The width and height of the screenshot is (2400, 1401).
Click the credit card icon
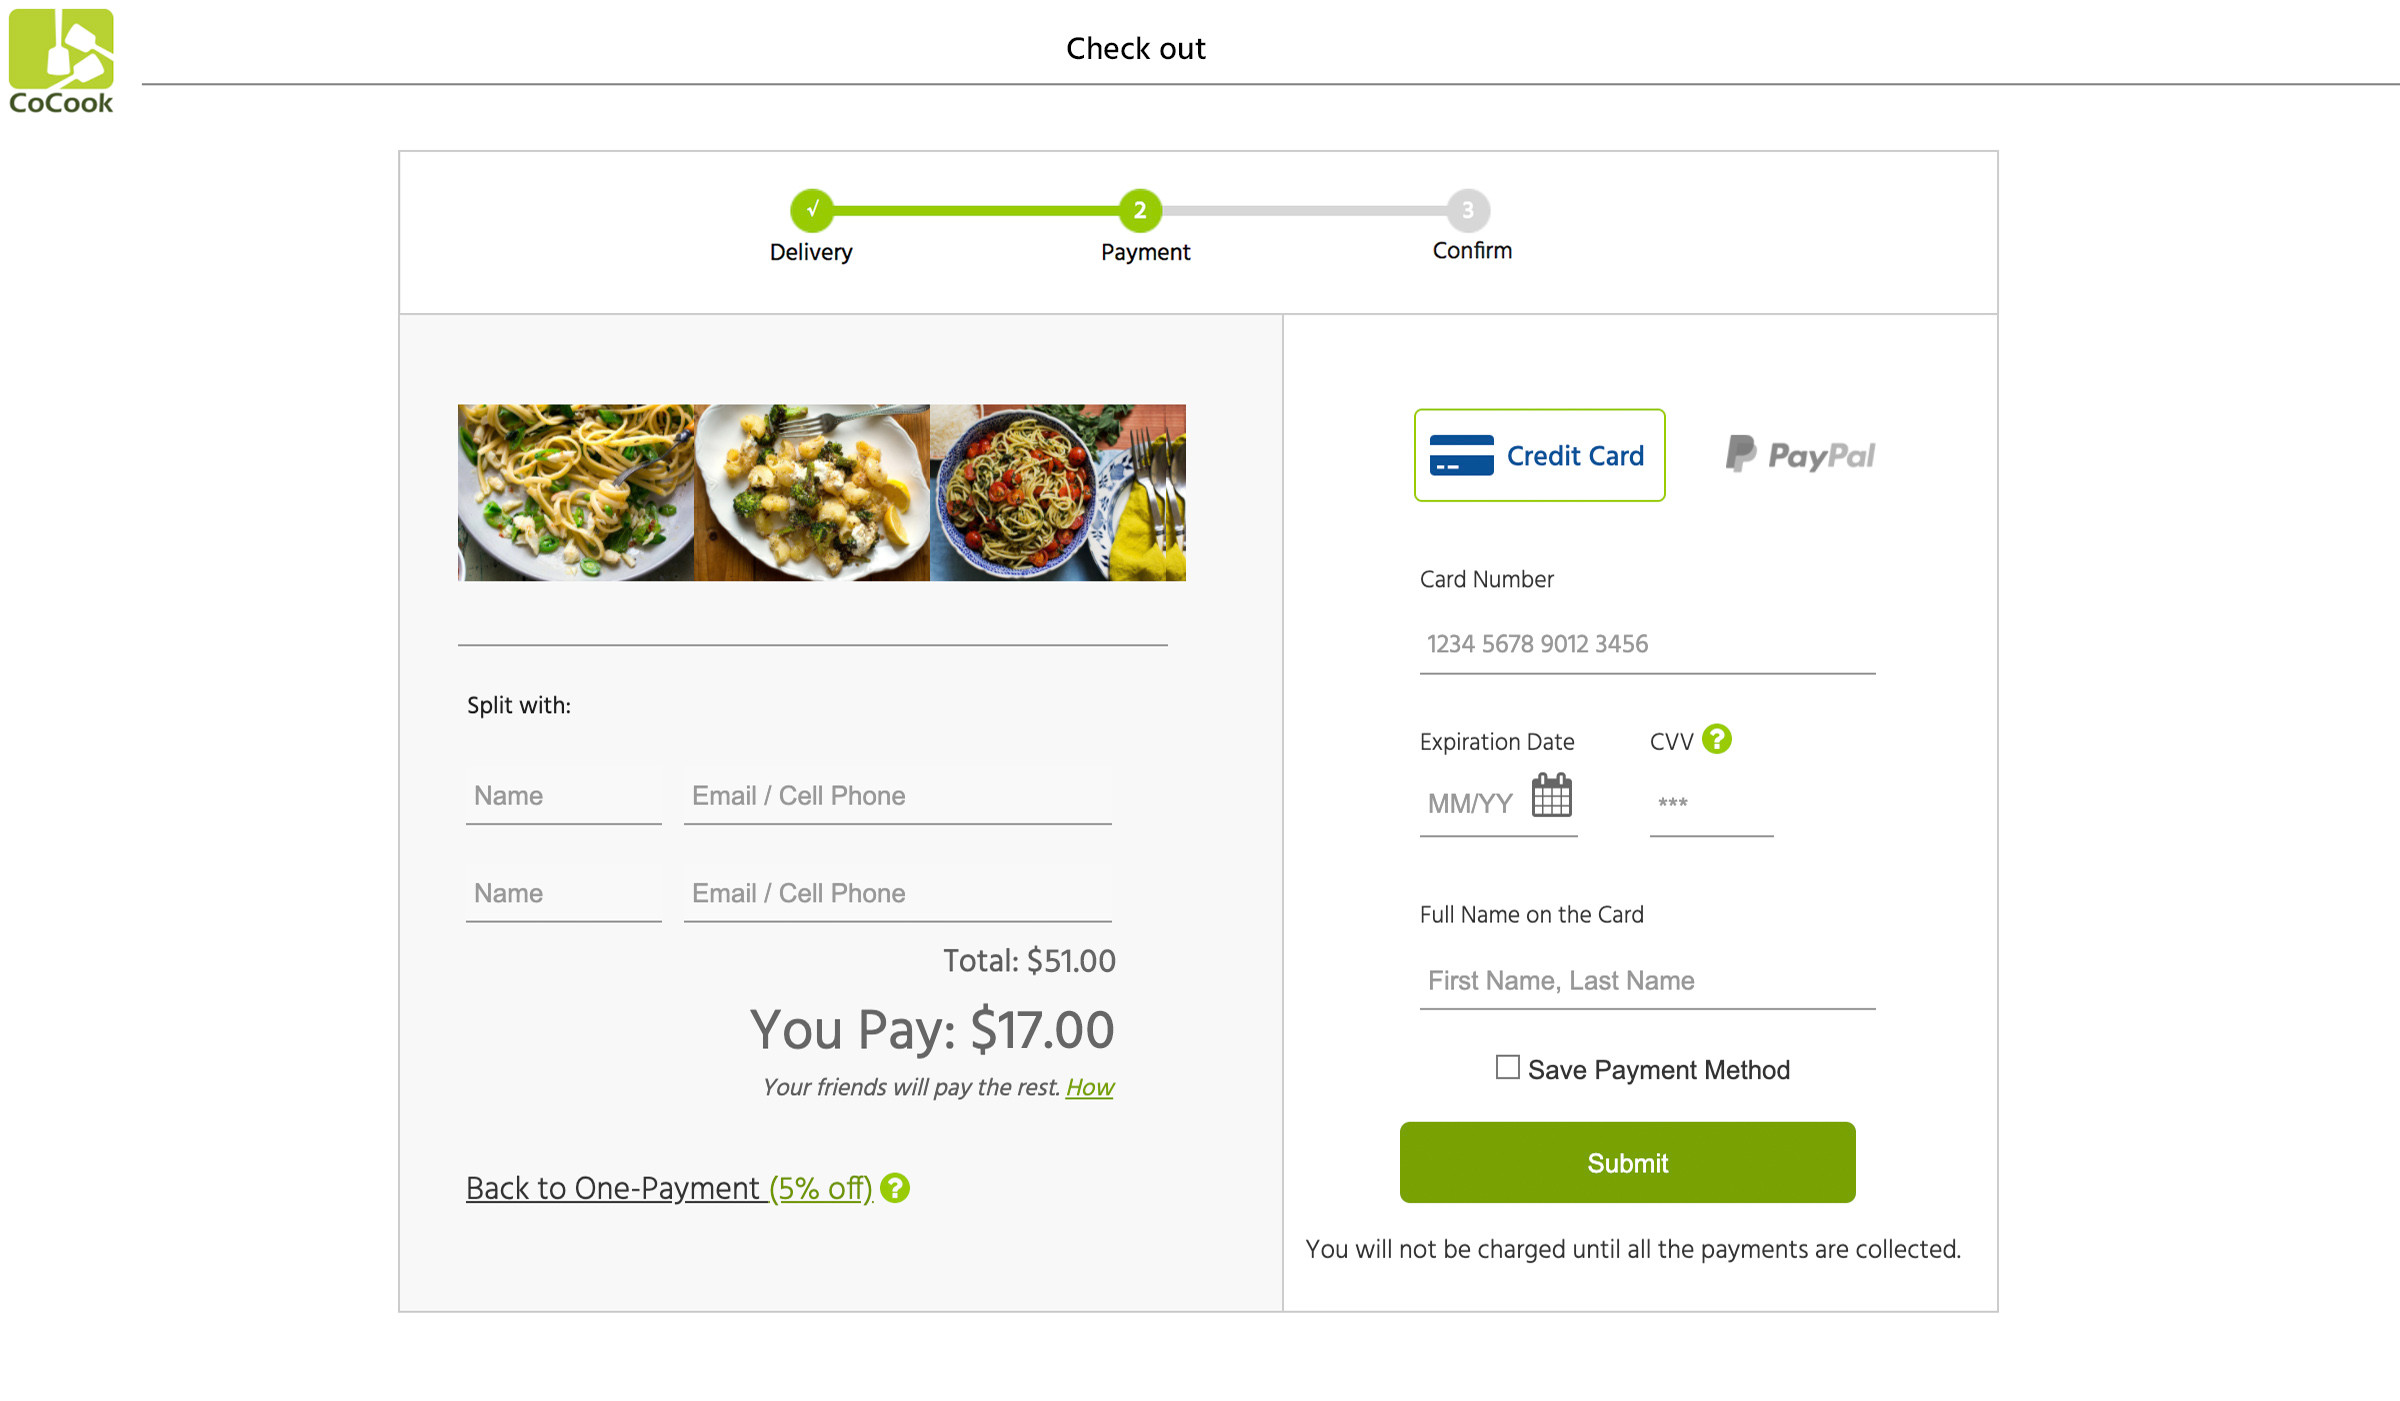(1461, 455)
